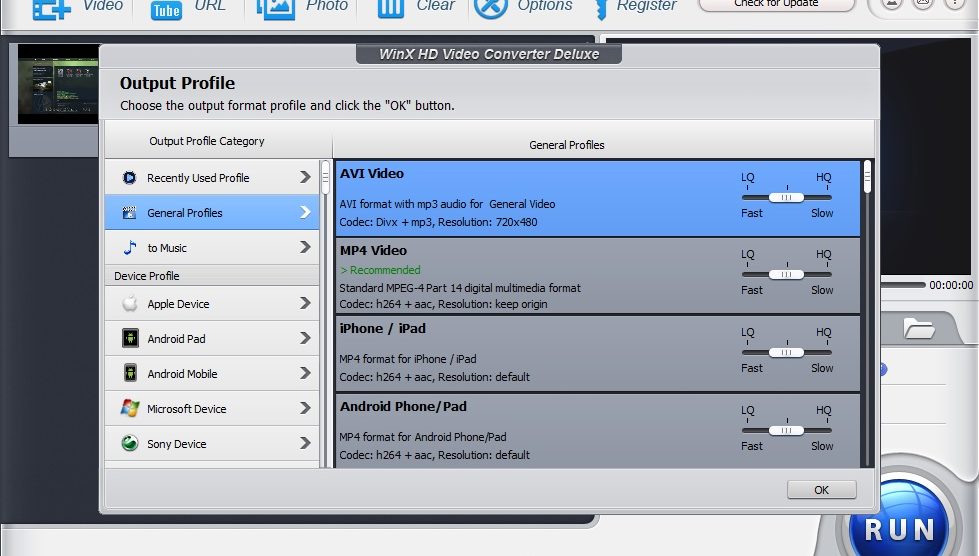Select to Music category
The width and height of the screenshot is (979, 556).
(212, 248)
